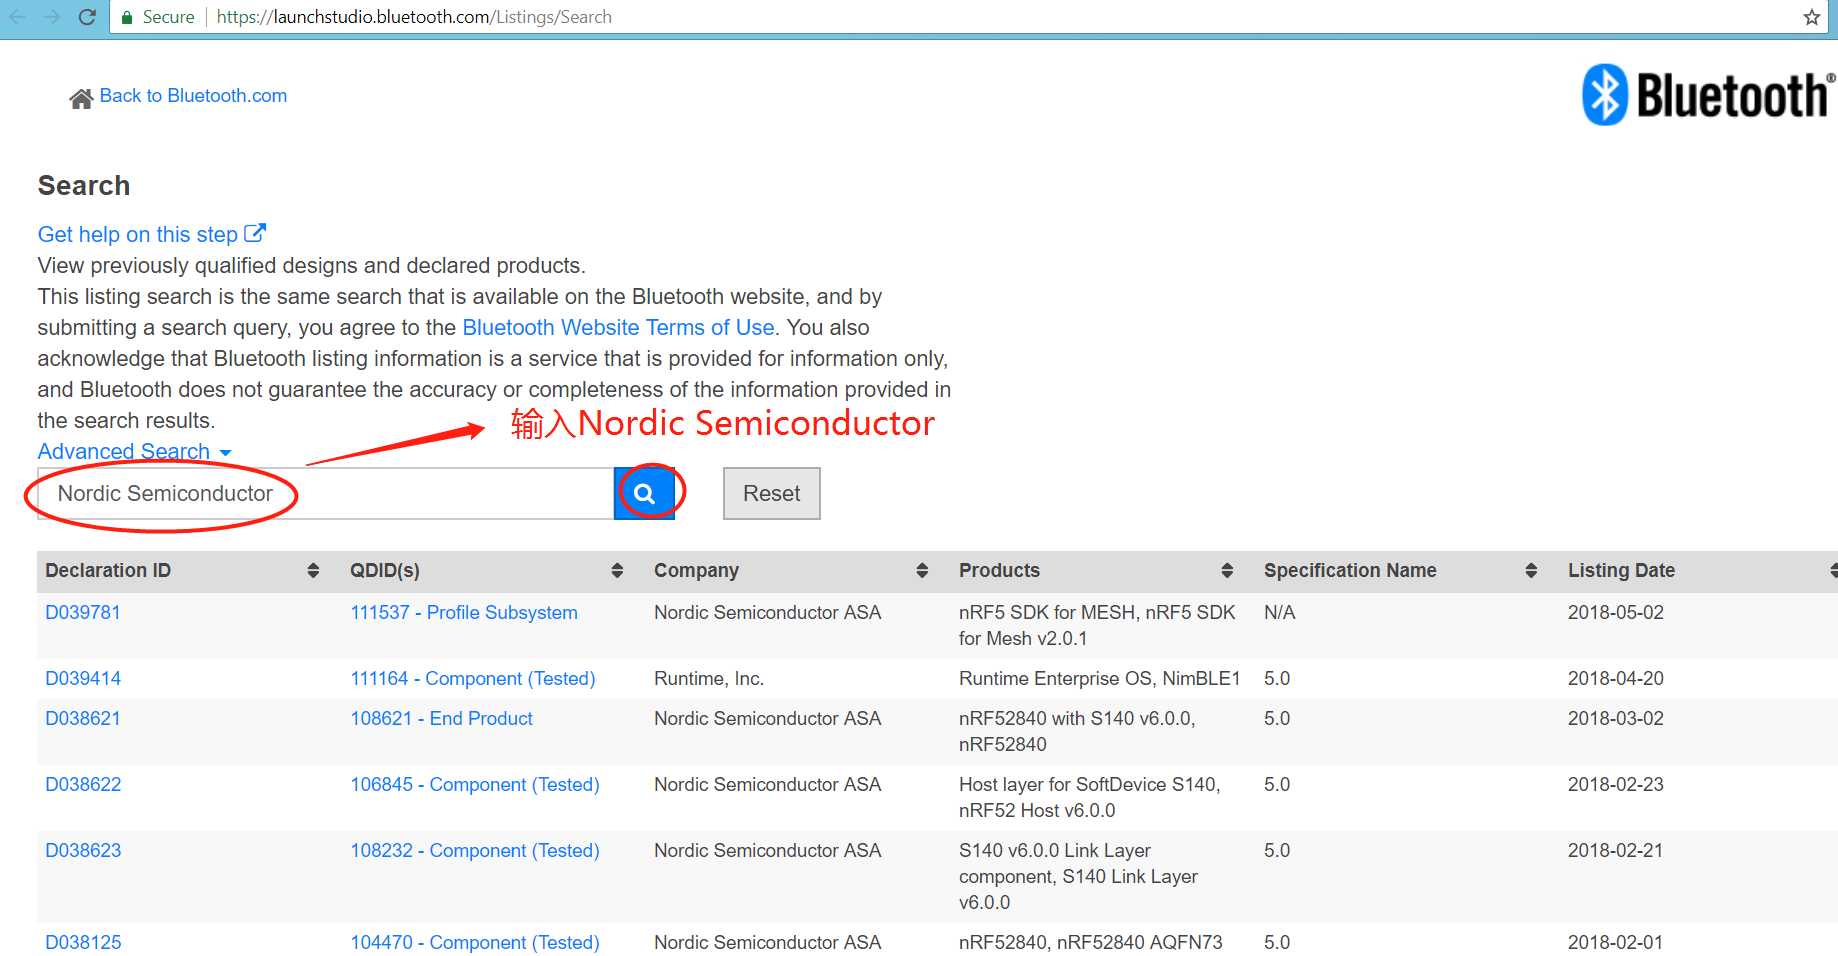Open QDID 104470 - Component (Tested)

tap(475, 942)
